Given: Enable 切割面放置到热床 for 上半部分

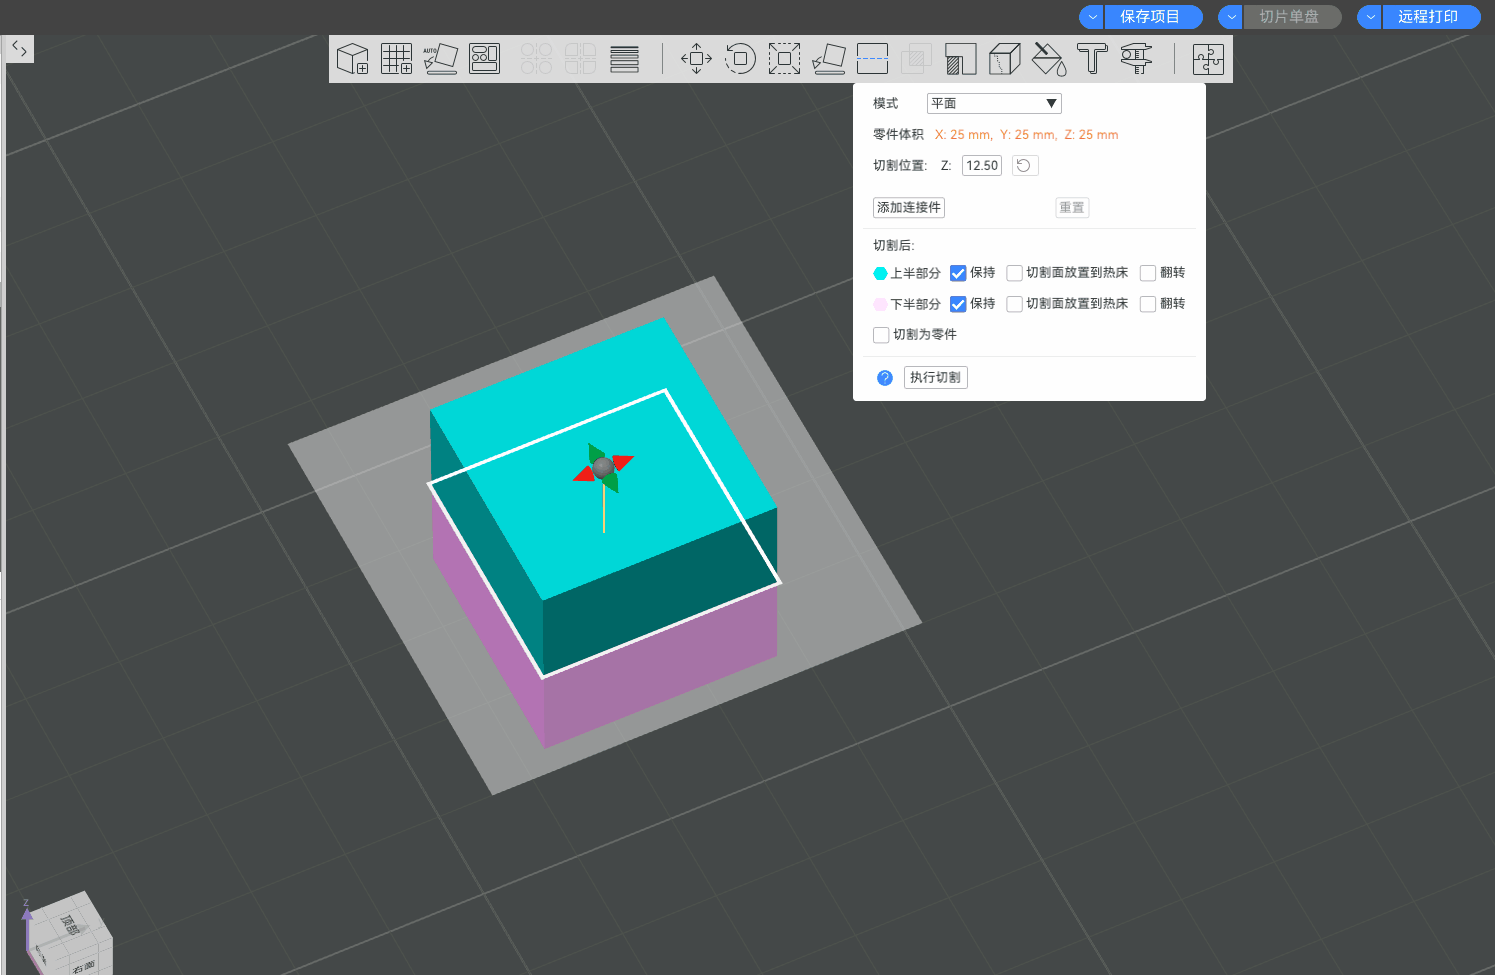Looking at the screenshot, I should [1014, 273].
